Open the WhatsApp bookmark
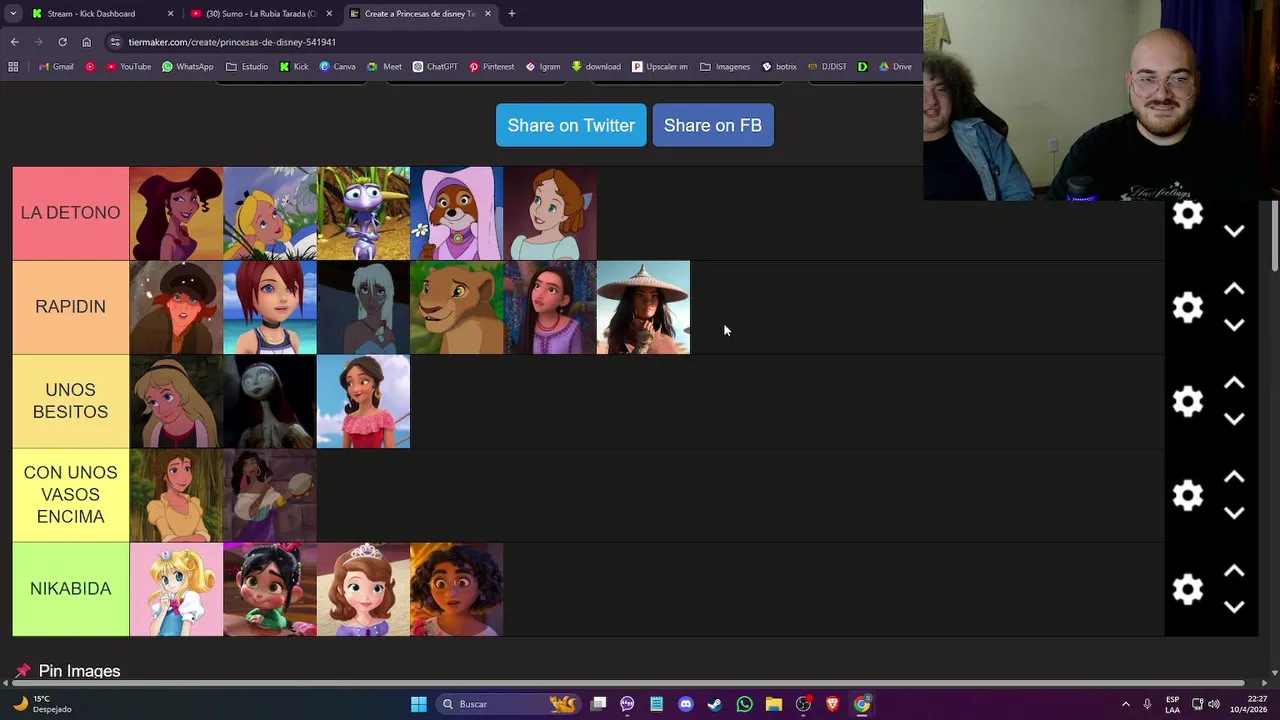 pos(187,67)
